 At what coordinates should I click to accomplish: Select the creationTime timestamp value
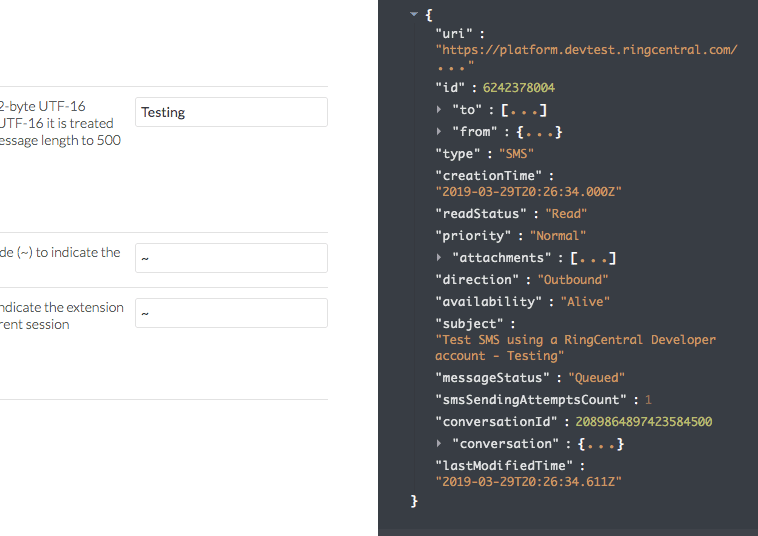[x=529, y=191]
